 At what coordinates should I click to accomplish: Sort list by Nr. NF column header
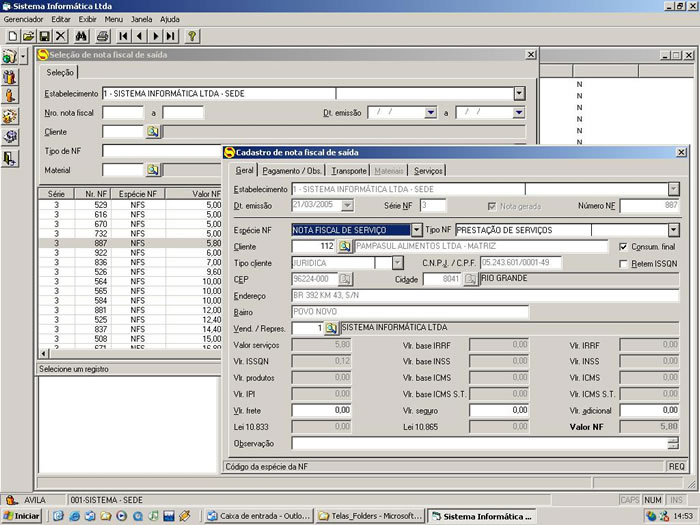click(x=93, y=194)
